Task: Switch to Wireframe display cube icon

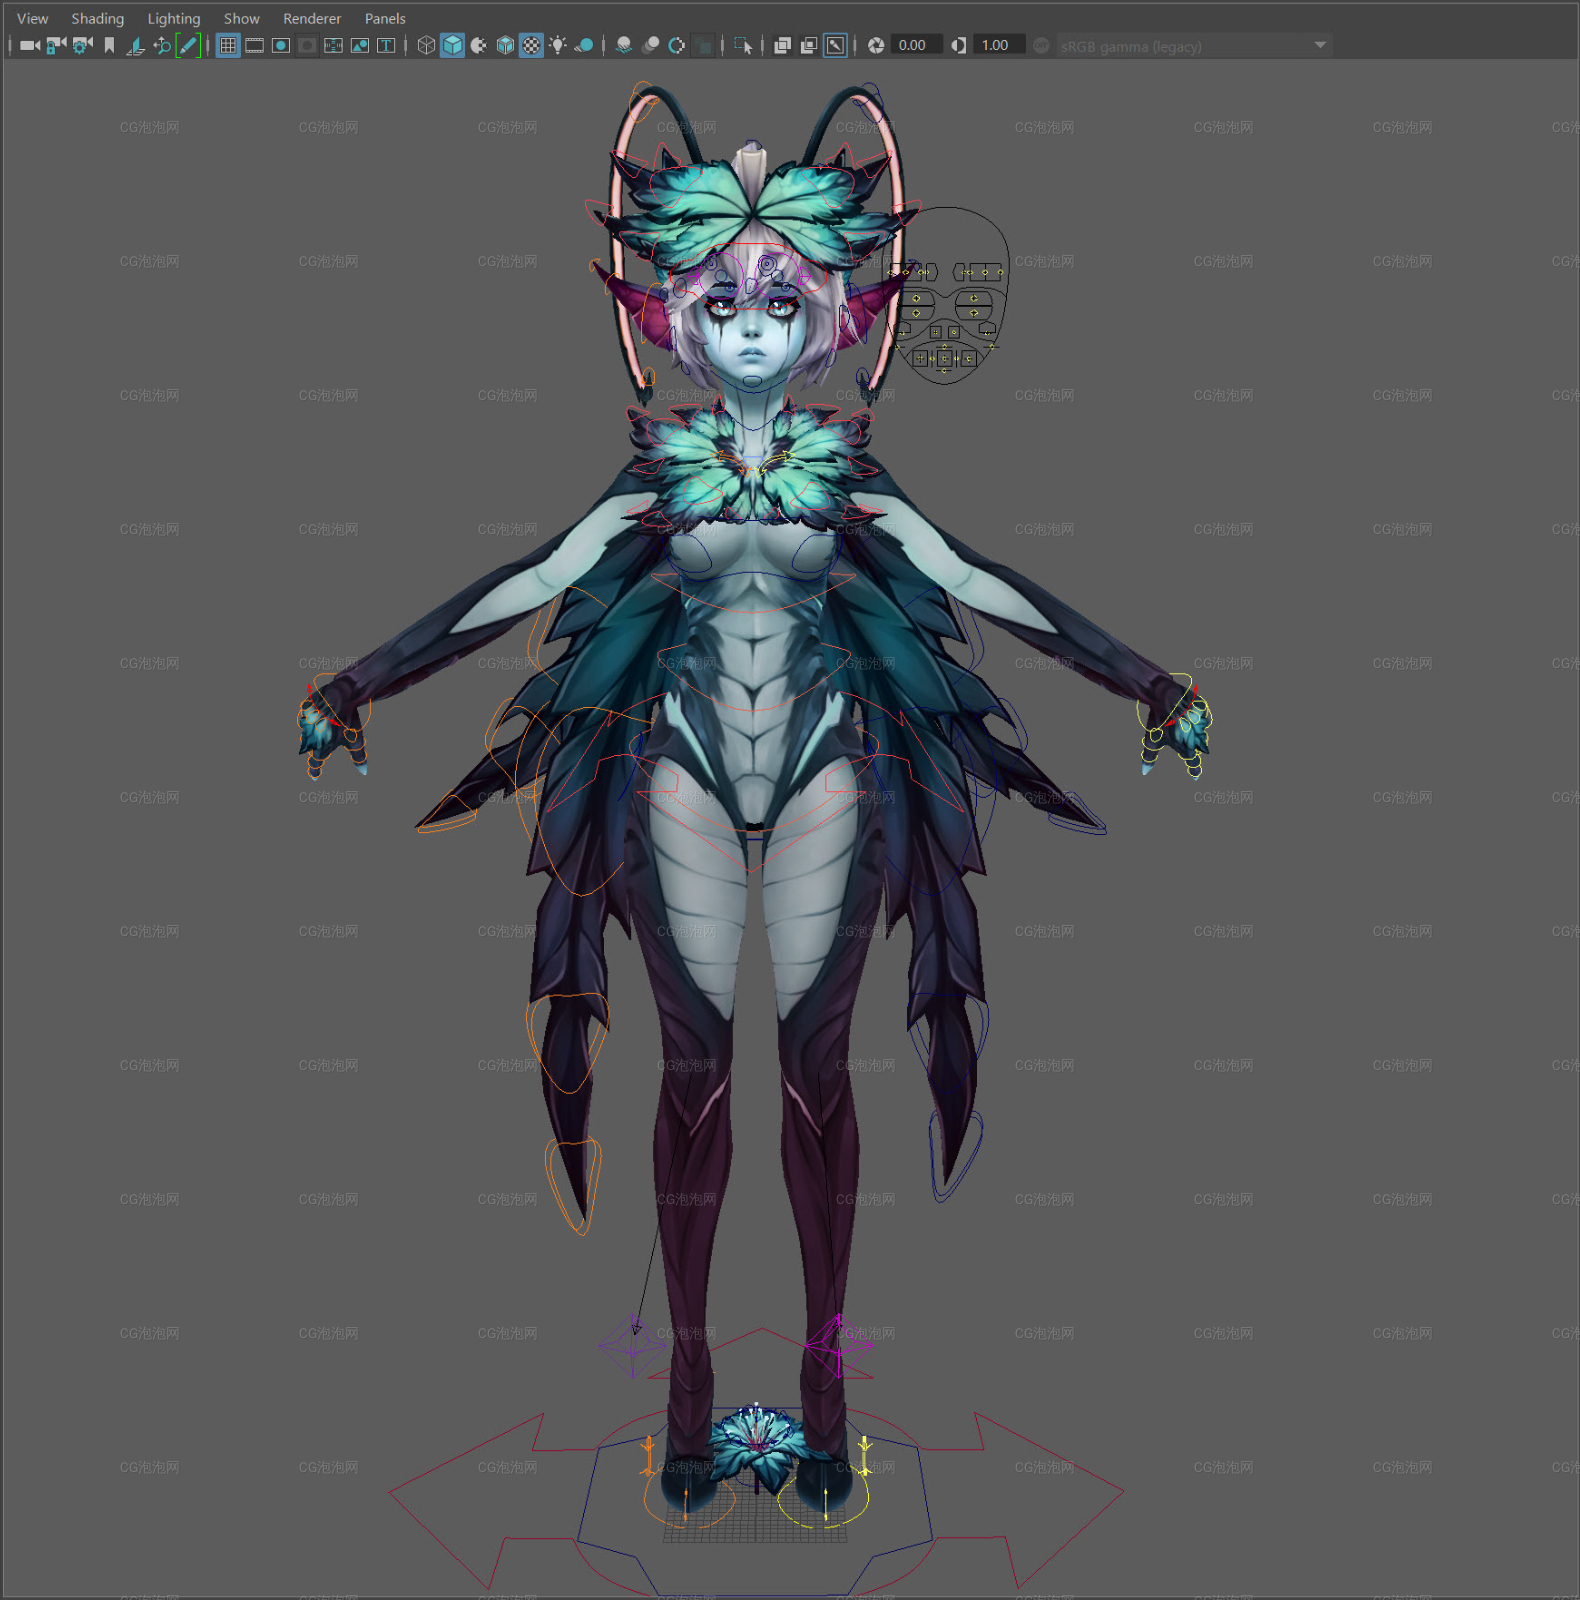Action: (x=426, y=45)
